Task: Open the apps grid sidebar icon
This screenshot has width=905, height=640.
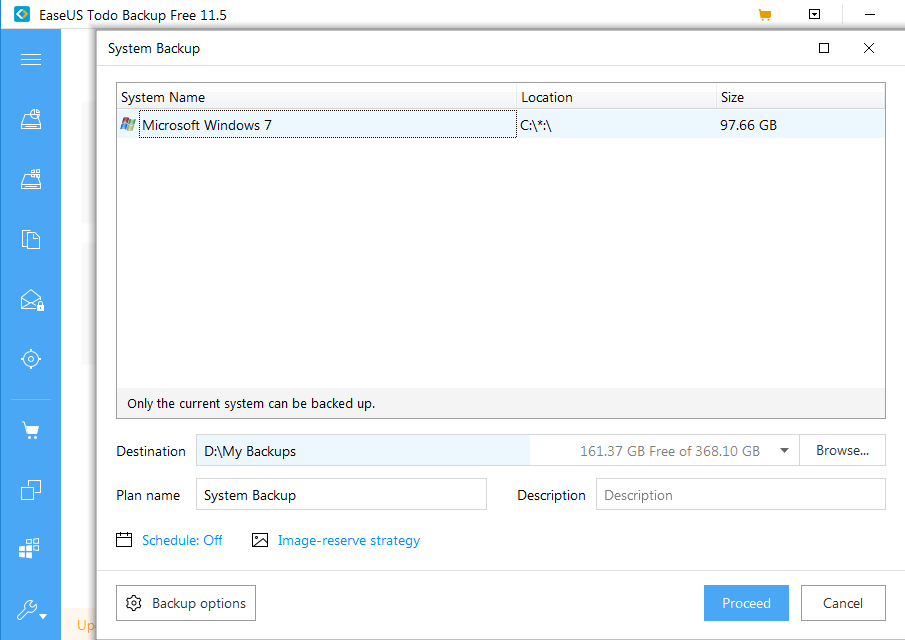Action: (31, 548)
